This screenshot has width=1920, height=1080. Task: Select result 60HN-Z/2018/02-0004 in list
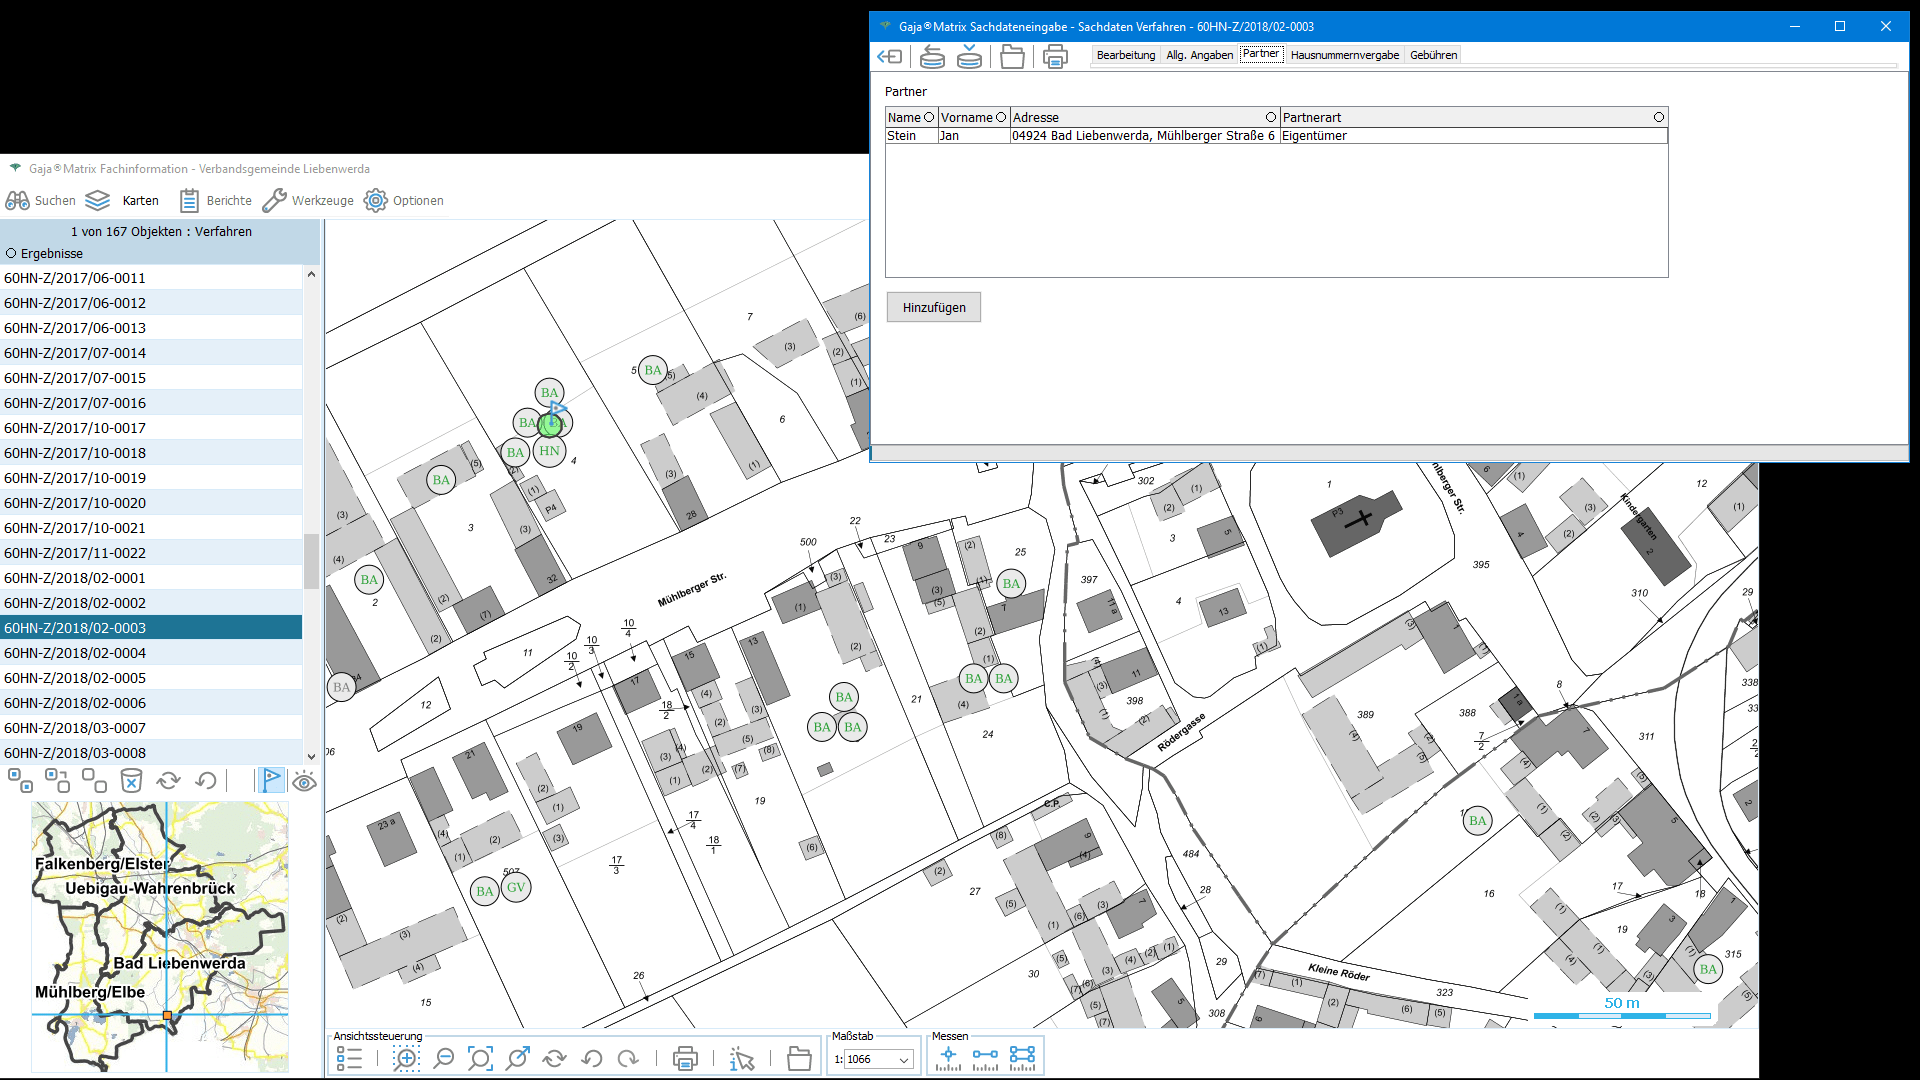click(x=75, y=653)
